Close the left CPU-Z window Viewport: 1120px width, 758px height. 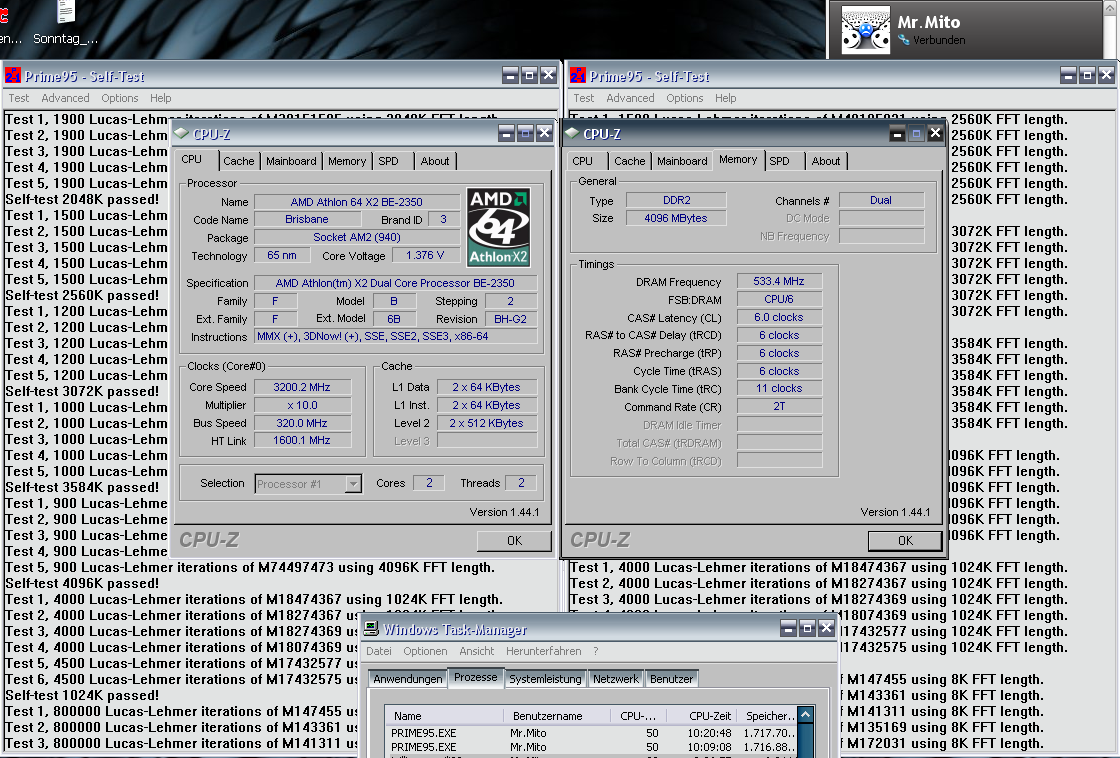pyautogui.click(x=544, y=133)
